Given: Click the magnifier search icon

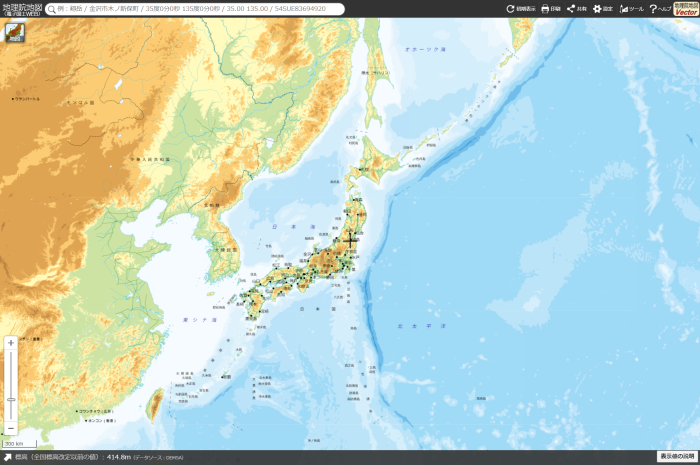Looking at the screenshot, I should [x=51, y=9].
